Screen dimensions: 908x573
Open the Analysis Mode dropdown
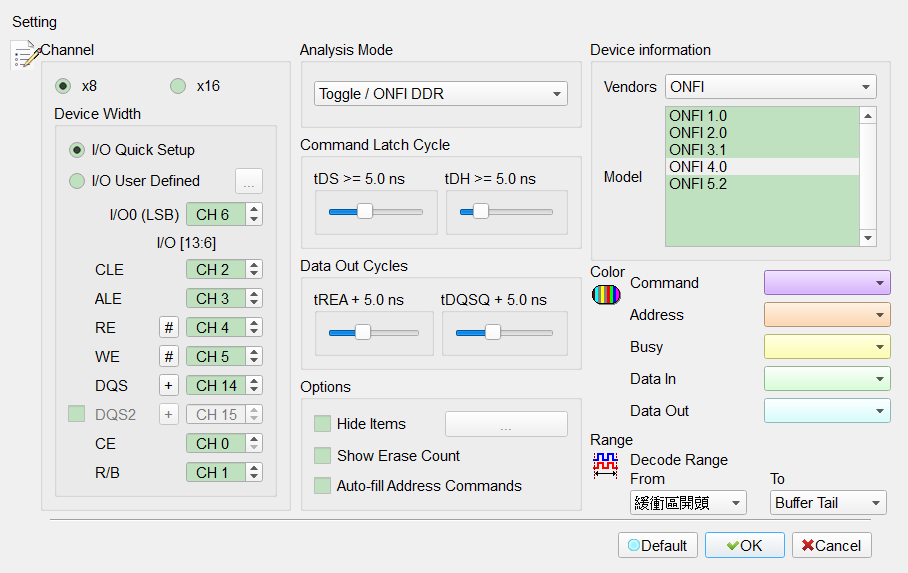[441, 94]
